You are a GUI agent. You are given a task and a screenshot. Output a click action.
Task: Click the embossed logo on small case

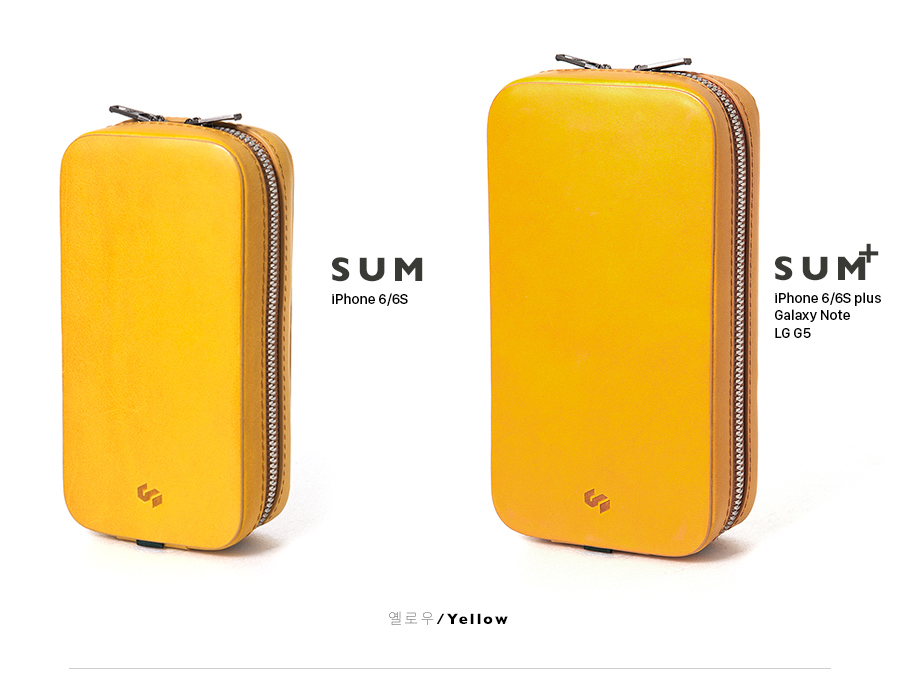[x=149, y=495]
